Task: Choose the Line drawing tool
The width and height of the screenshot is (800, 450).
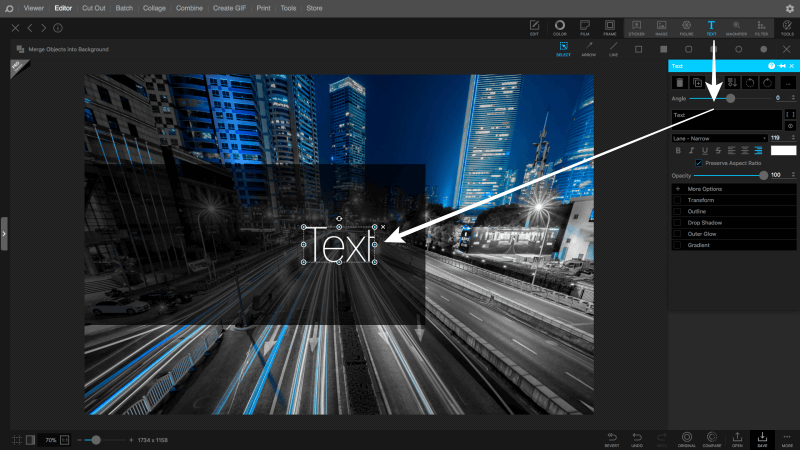Action: [x=614, y=49]
